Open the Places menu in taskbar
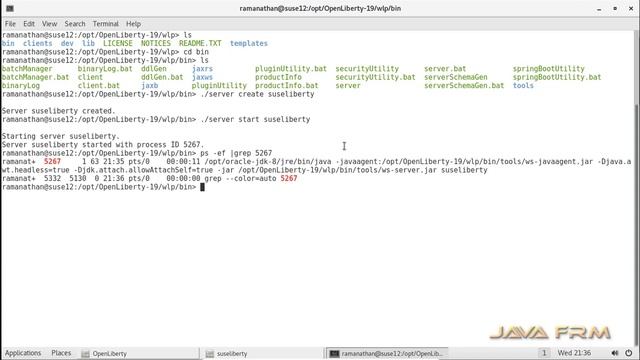The height and width of the screenshot is (360, 640). point(61,353)
